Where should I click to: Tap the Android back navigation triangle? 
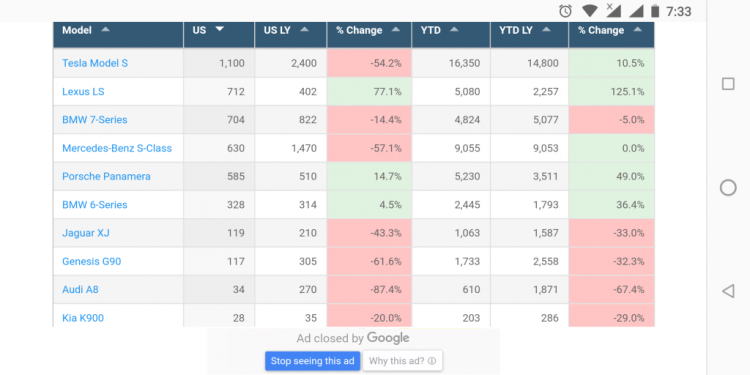click(728, 291)
